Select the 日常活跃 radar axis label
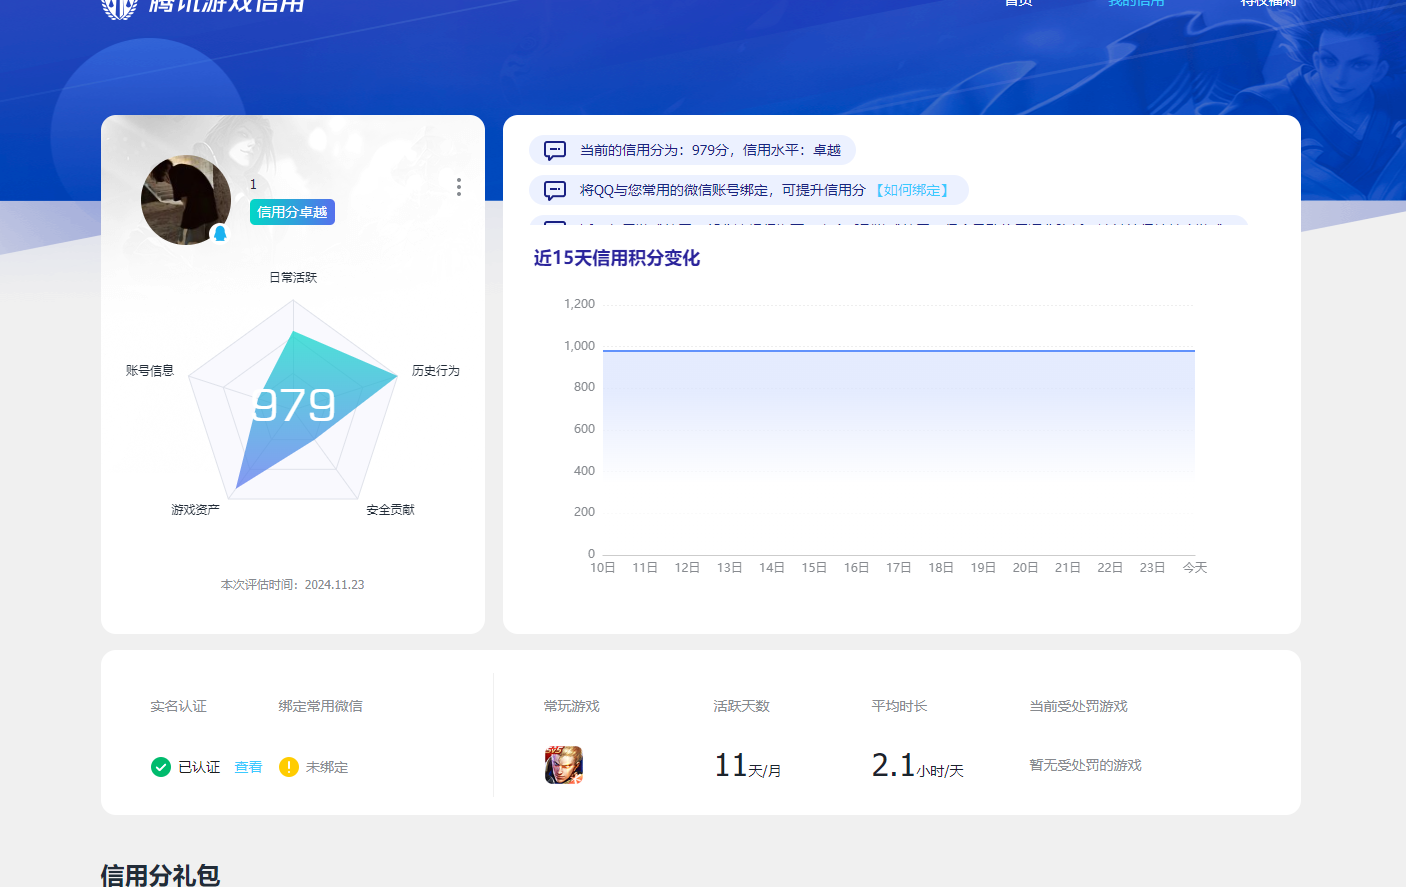 (293, 277)
